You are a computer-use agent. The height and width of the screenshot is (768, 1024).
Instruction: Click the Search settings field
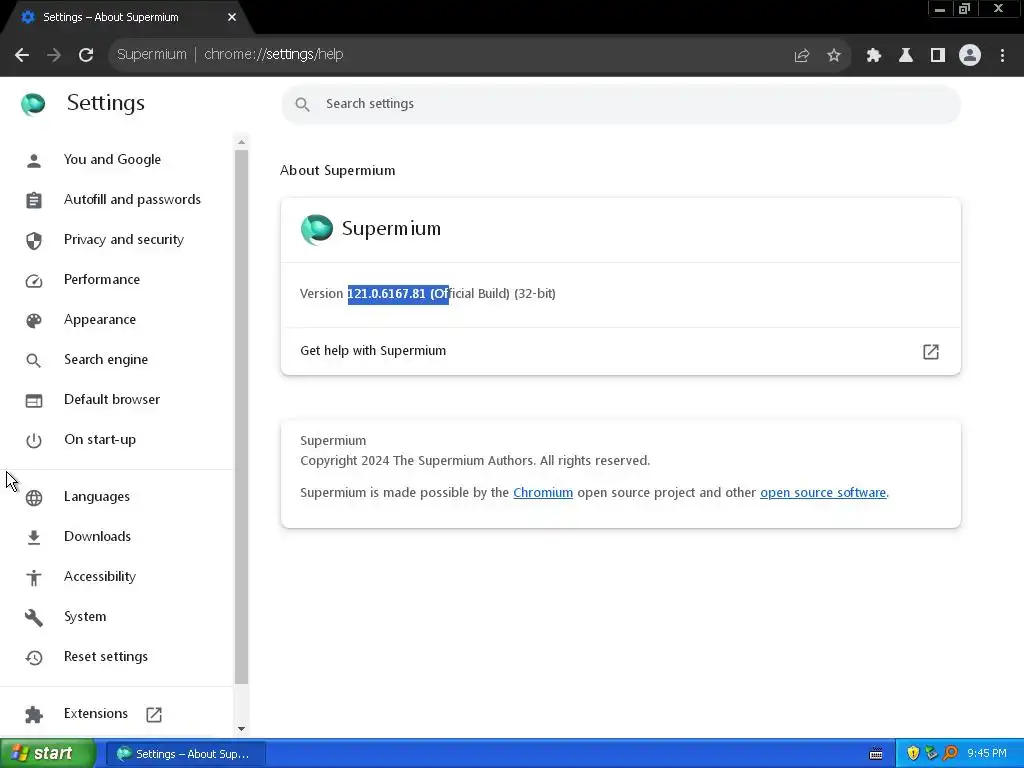(620, 104)
